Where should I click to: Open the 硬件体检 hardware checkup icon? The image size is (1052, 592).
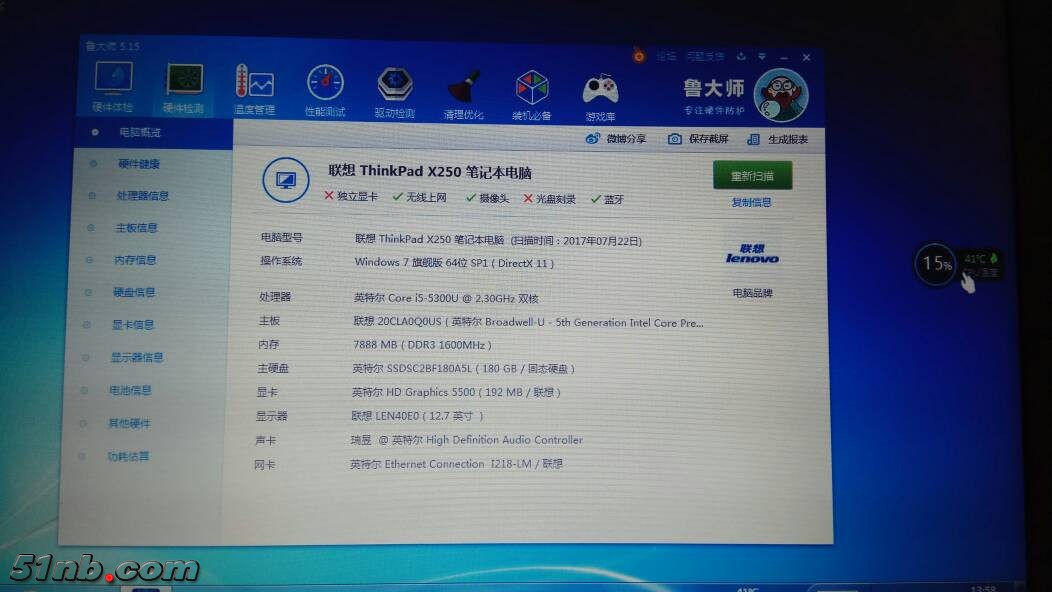(113, 87)
